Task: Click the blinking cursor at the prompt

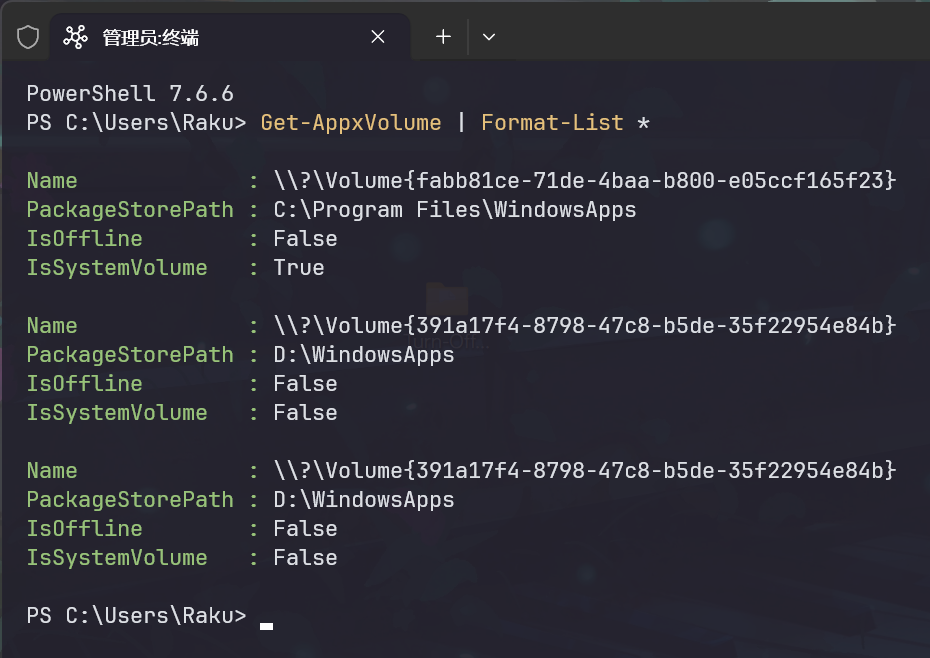Action: tap(266, 626)
